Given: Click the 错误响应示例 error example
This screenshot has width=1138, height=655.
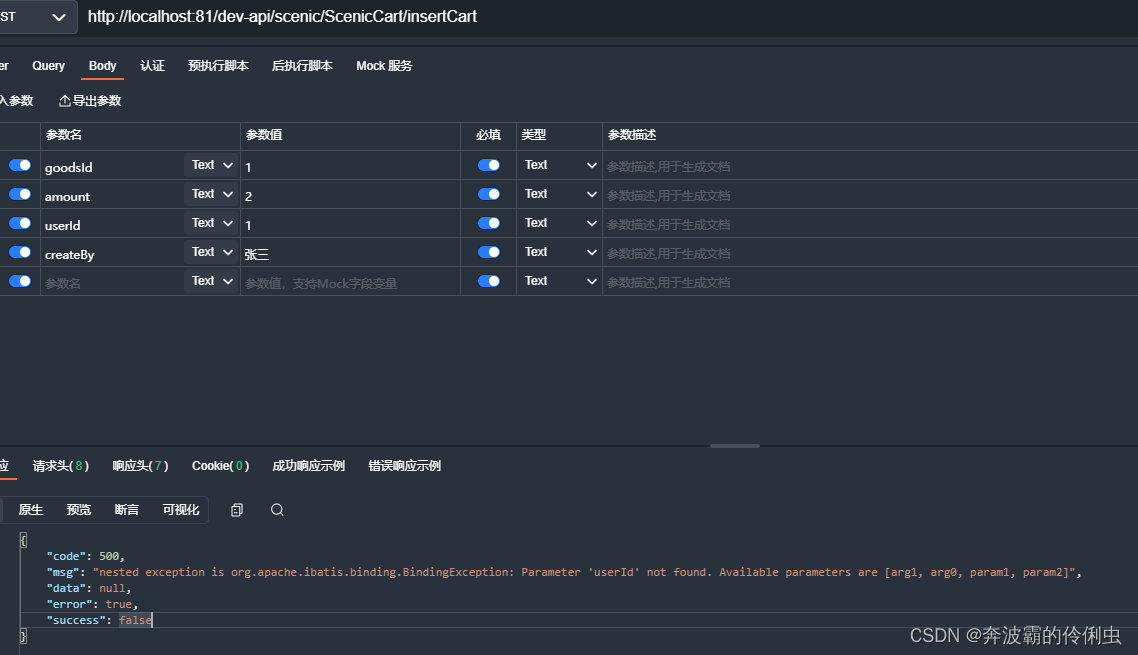Looking at the screenshot, I should [404, 465].
